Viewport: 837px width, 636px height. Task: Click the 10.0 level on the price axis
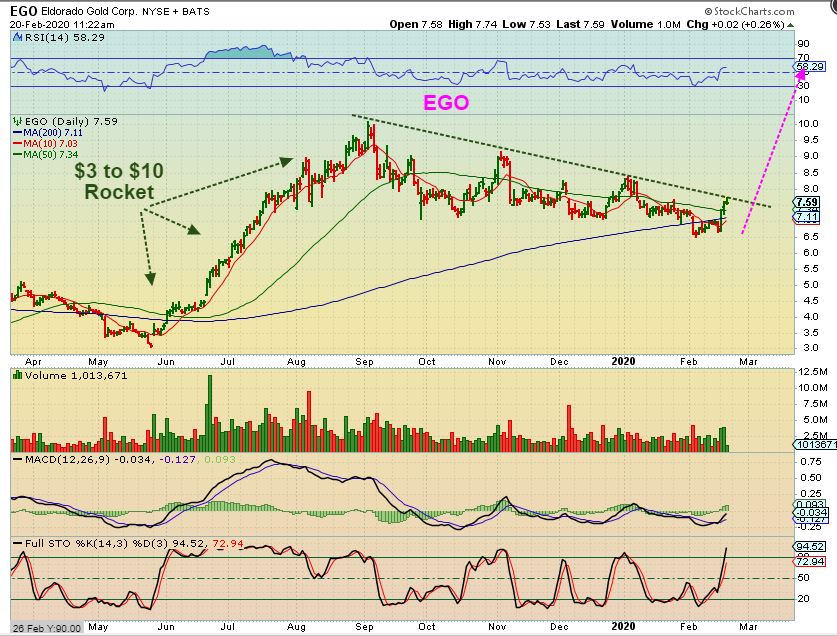pyautogui.click(x=808, y=123)
